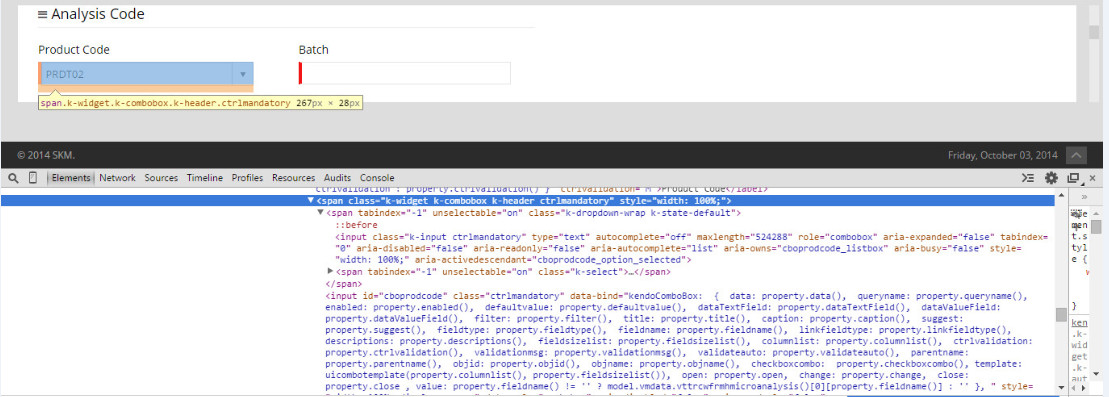Screen dimensions: 1109x397
Task: Toggle the device mode phone icon
Action: pos(33,178)
